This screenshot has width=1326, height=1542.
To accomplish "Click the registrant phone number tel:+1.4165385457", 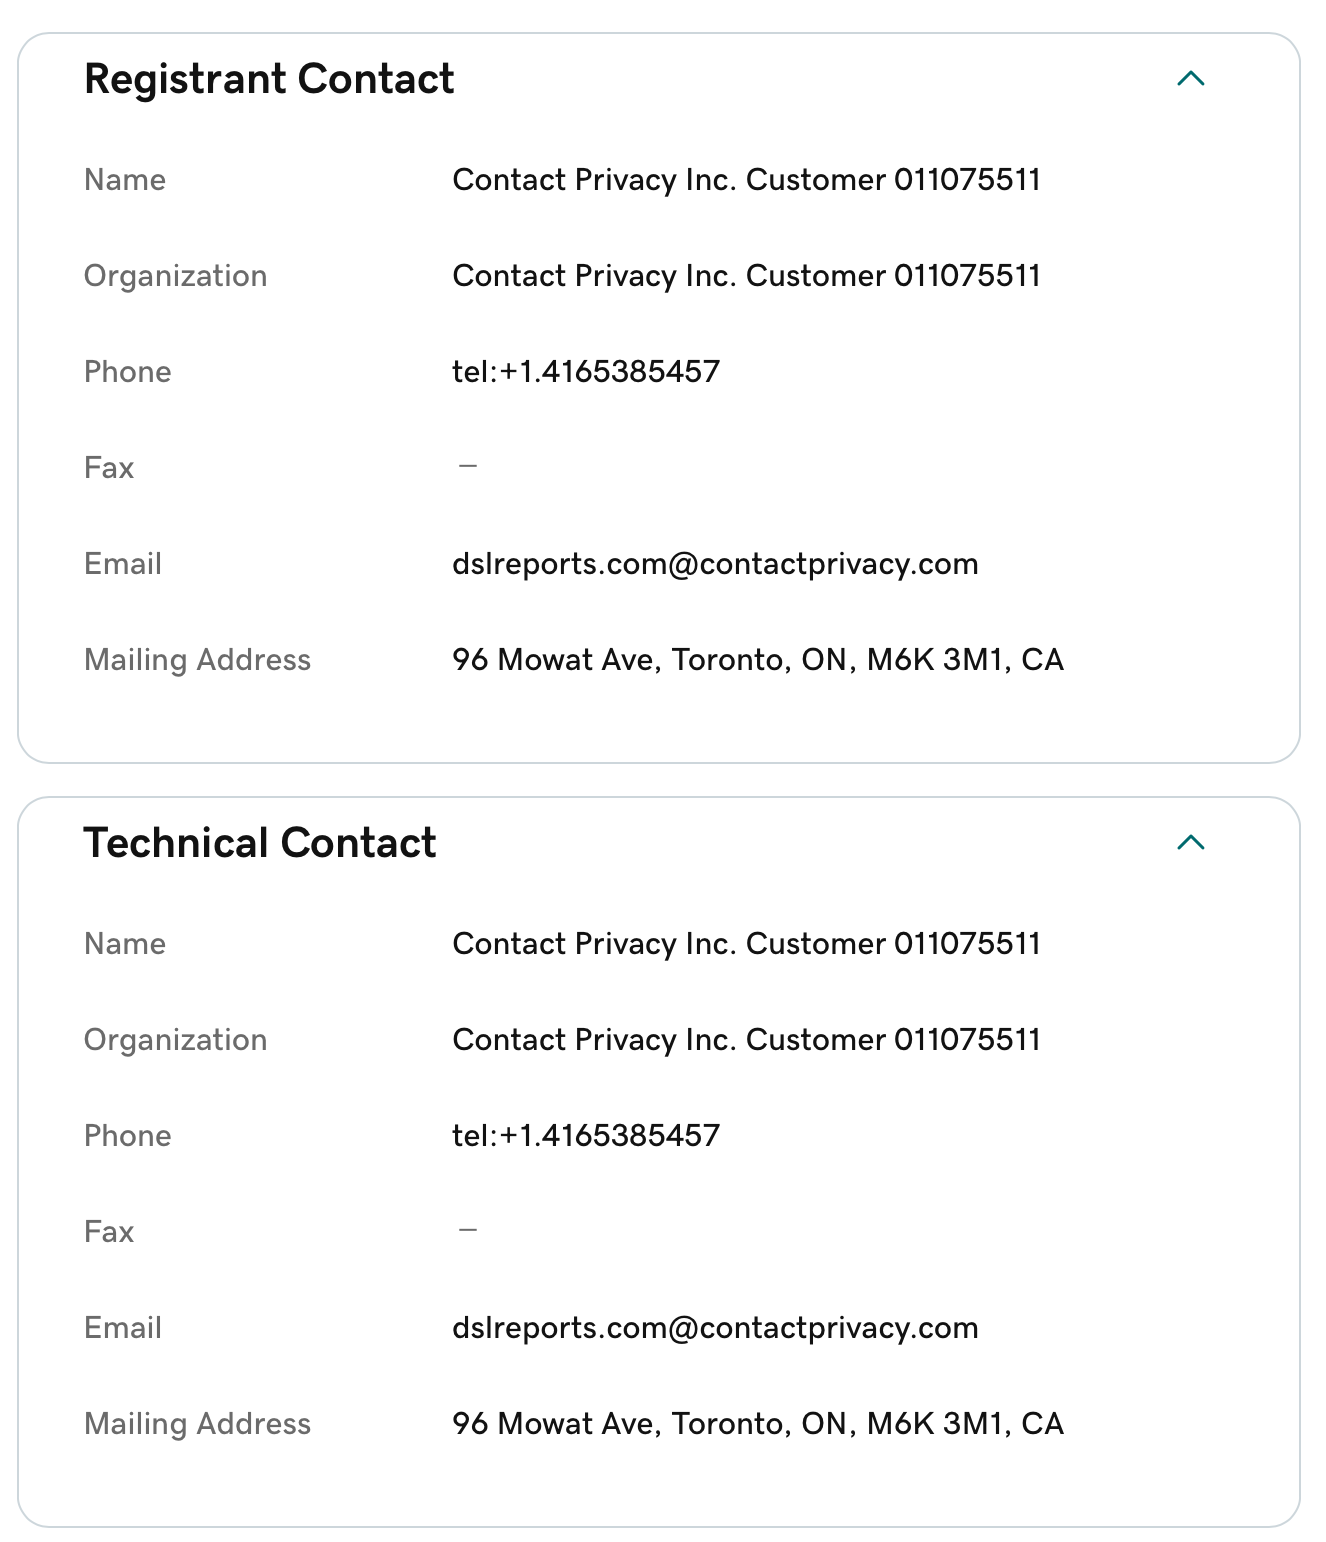I will pos(586,372).
